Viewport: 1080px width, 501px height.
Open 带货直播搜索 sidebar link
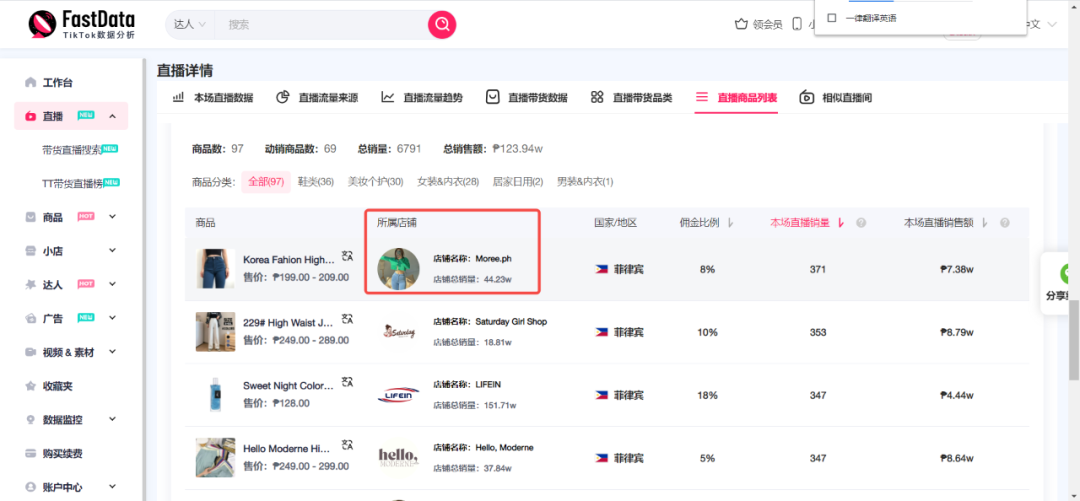pos(72,150)
